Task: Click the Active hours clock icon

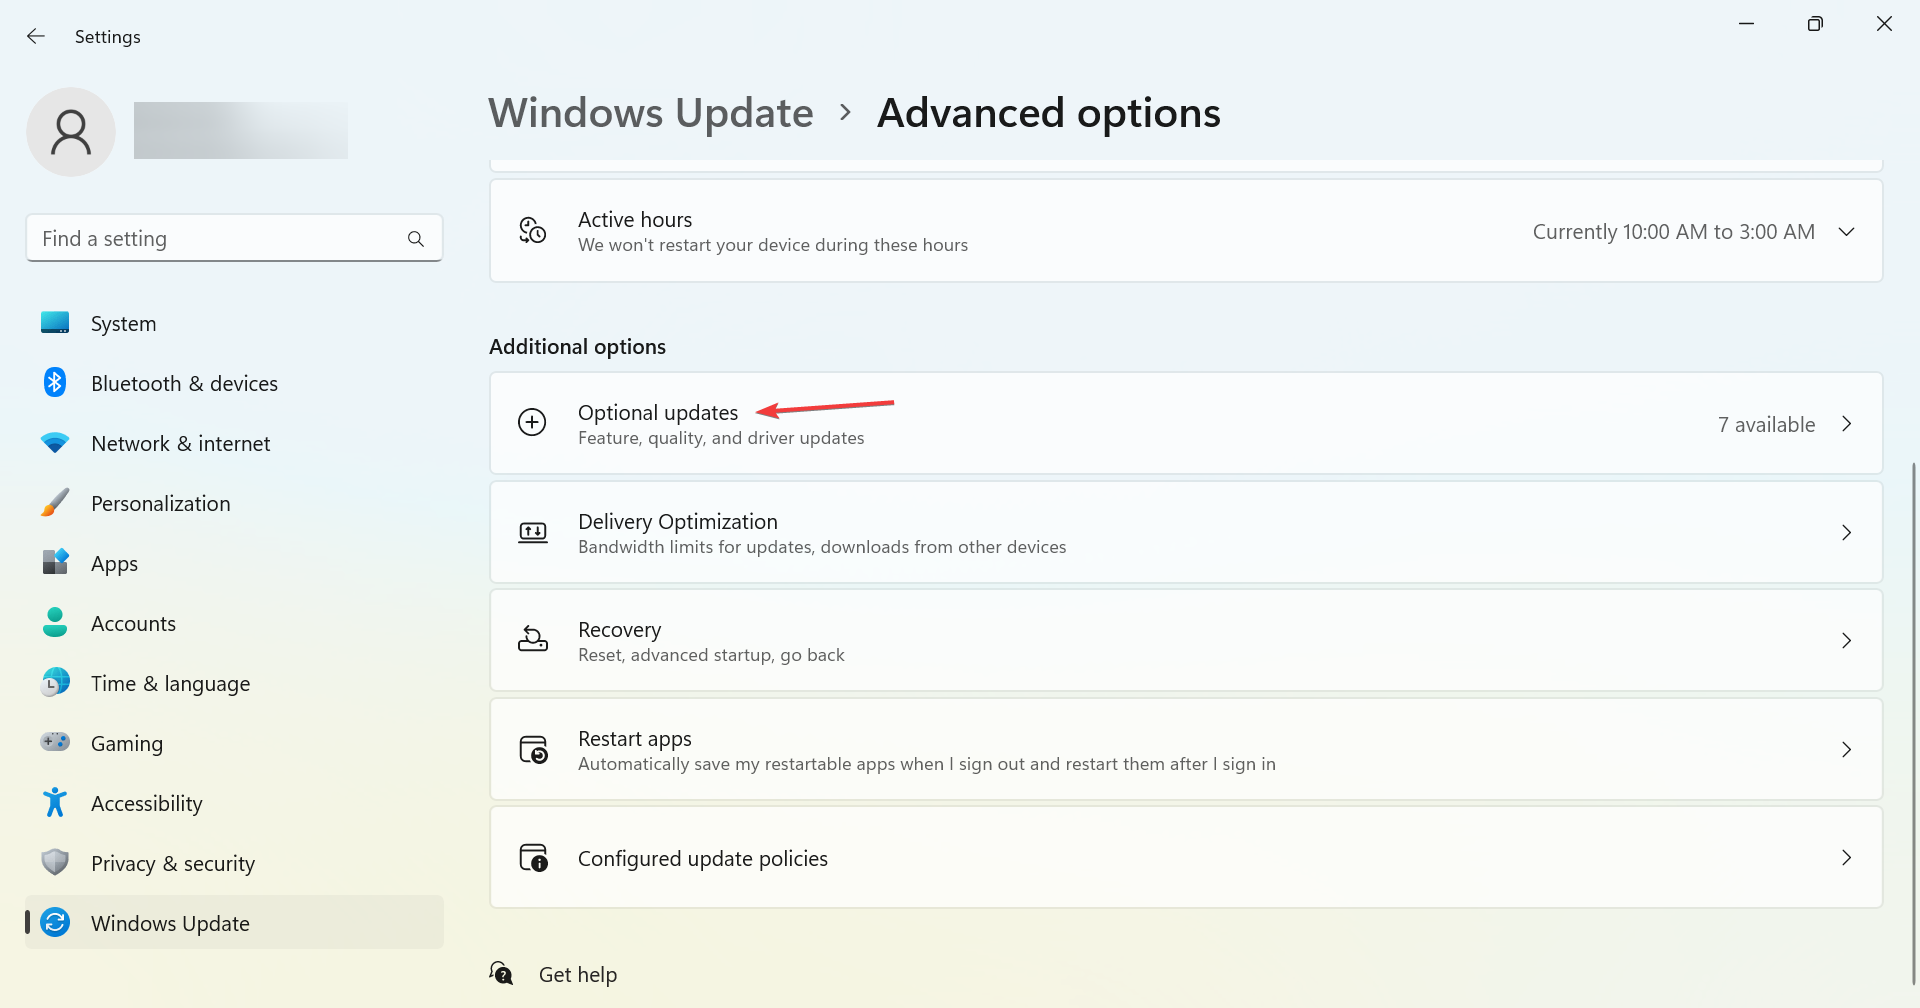Action: click(532, 230)
